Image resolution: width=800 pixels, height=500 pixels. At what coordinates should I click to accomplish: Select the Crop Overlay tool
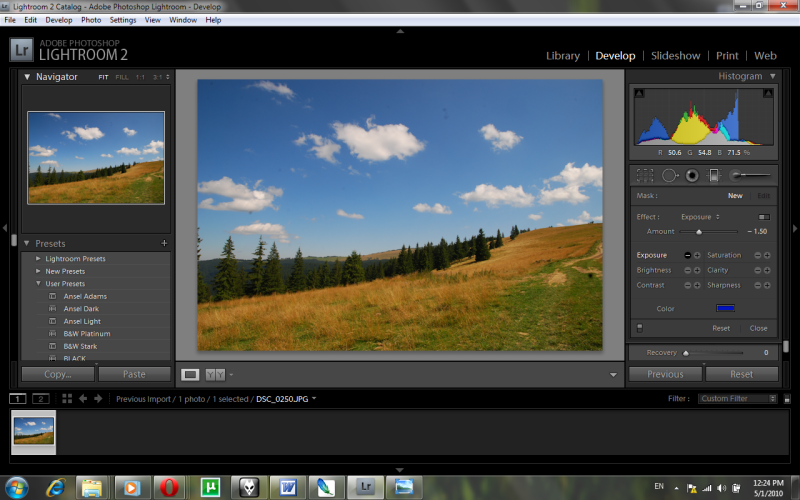click(x=645, y=175)
